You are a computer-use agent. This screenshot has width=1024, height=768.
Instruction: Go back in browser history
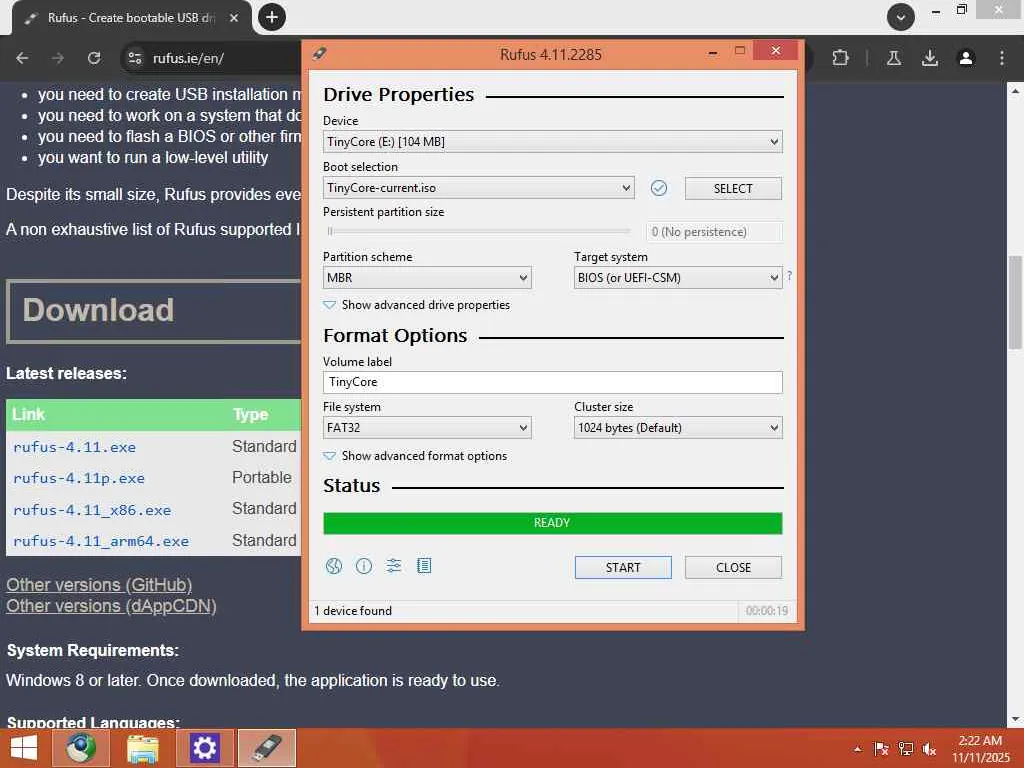[22, 58]
